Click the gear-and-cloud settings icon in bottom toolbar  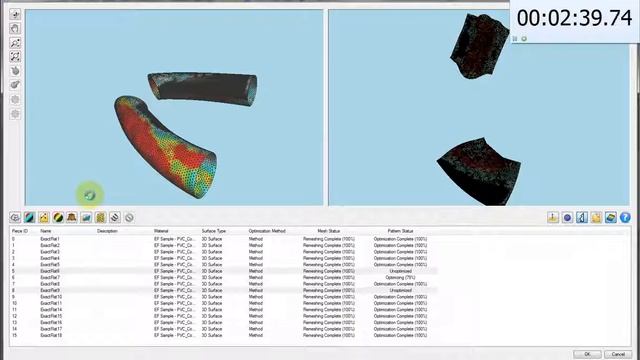tap(15, 218)
